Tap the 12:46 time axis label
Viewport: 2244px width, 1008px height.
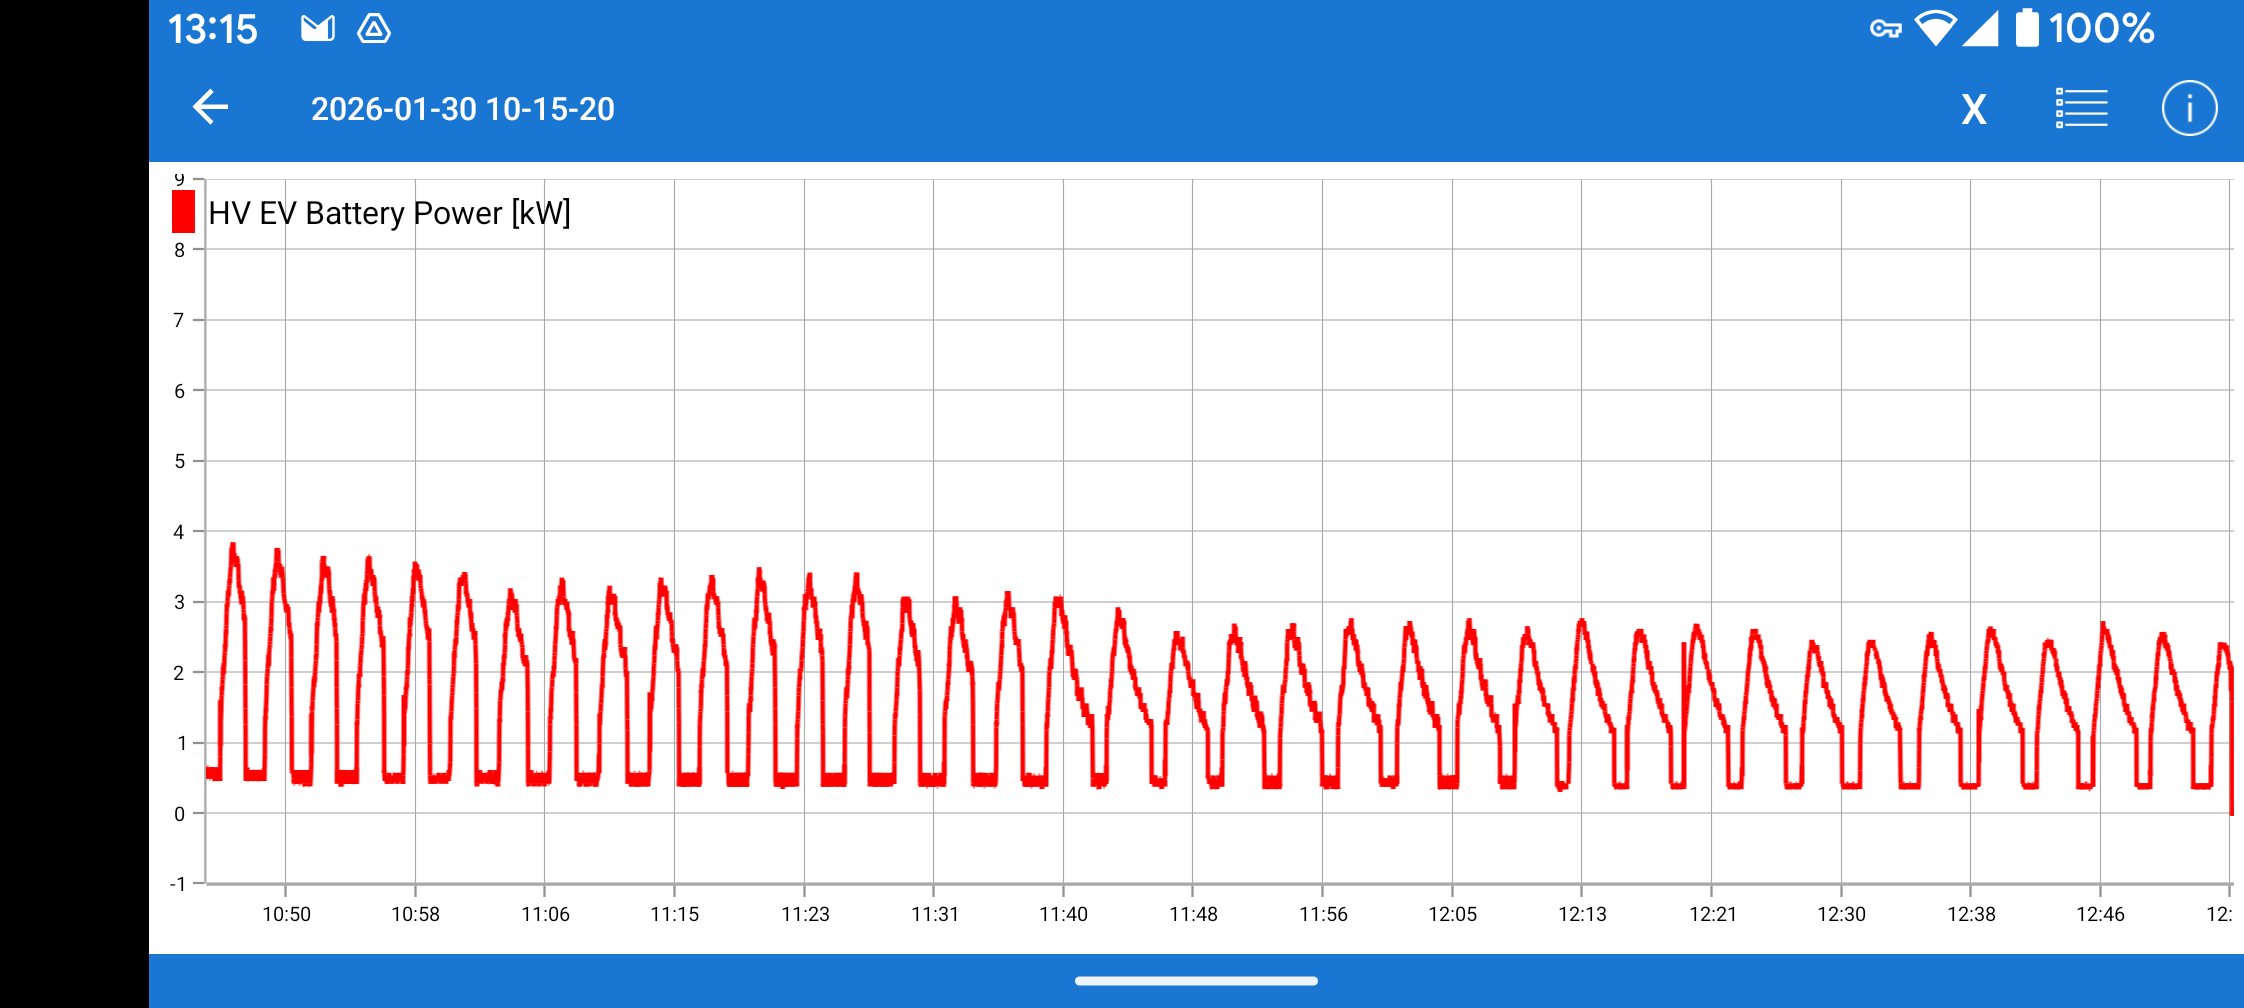click(2100, 914)
